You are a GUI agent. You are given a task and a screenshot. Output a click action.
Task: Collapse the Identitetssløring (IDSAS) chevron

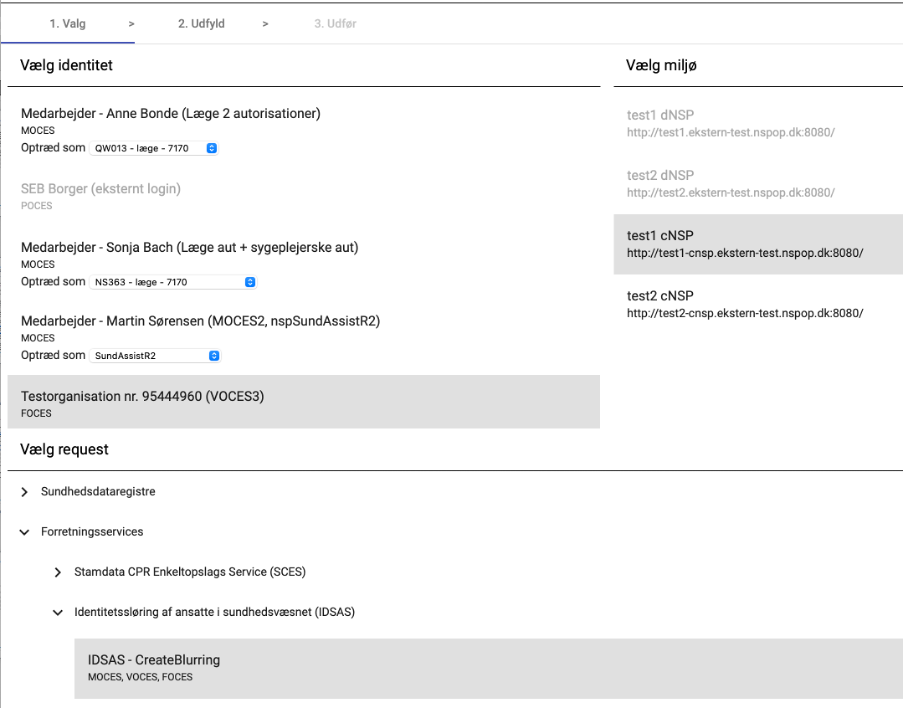58,612
